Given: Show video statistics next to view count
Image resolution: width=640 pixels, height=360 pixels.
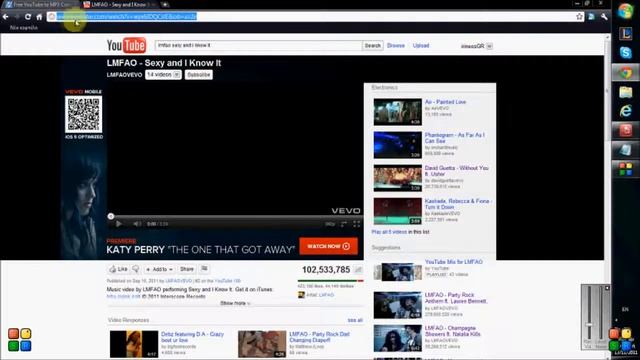Looking at the screenshot, I should tap(358, 269).
